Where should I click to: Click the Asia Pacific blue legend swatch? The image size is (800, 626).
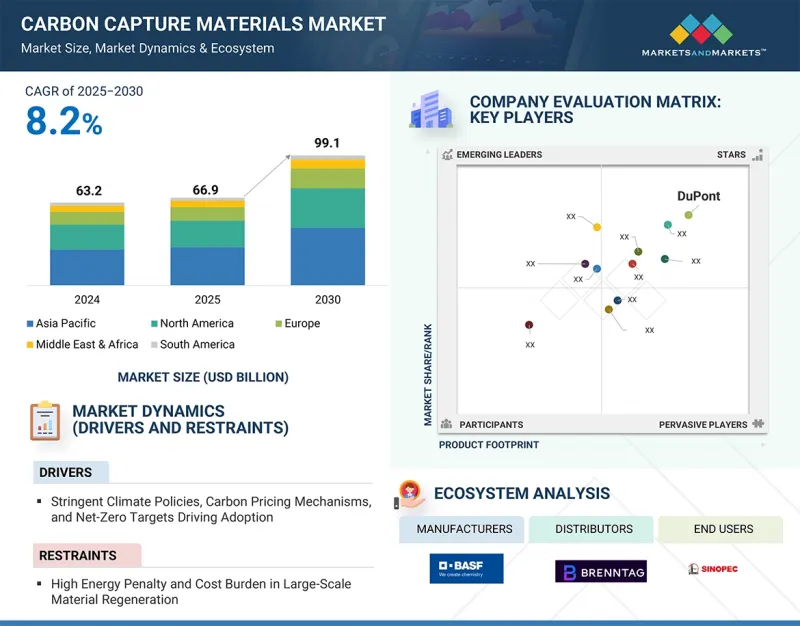(30, 324)
